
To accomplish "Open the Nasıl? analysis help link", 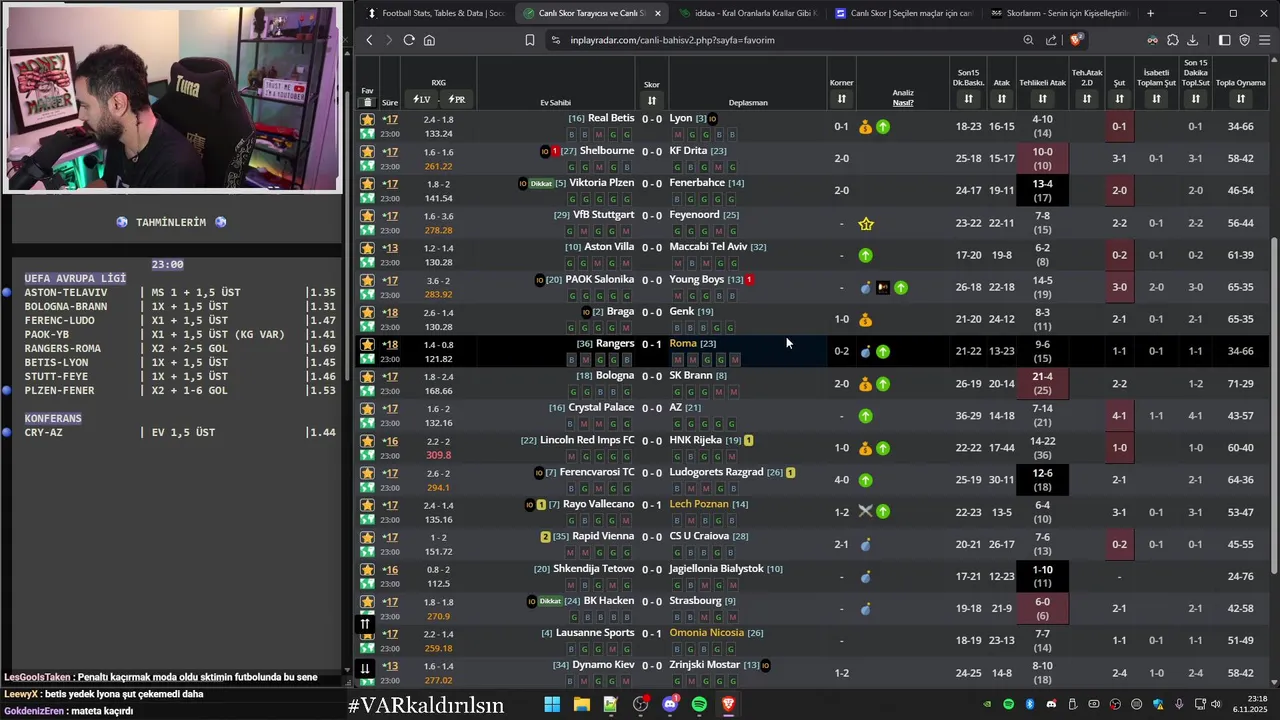I will (x=903, y=102).
